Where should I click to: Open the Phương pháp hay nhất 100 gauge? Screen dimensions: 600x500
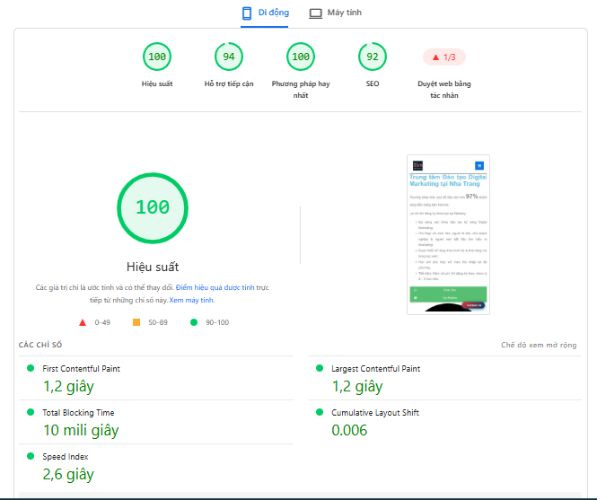[x=301, y=57]
